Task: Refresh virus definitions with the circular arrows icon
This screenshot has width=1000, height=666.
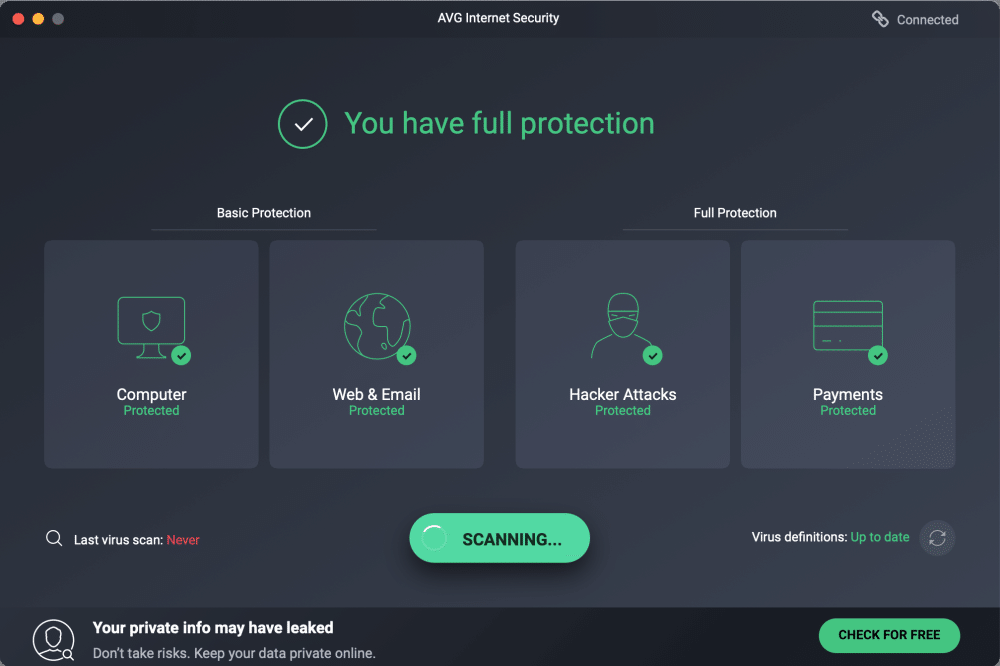Action: pos(937,538)
